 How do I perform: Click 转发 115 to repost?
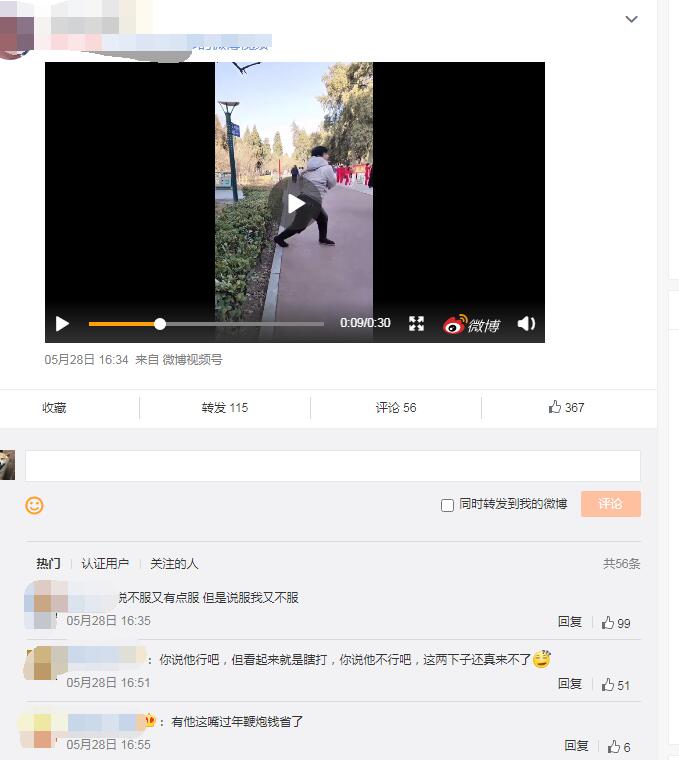(225, 408)
